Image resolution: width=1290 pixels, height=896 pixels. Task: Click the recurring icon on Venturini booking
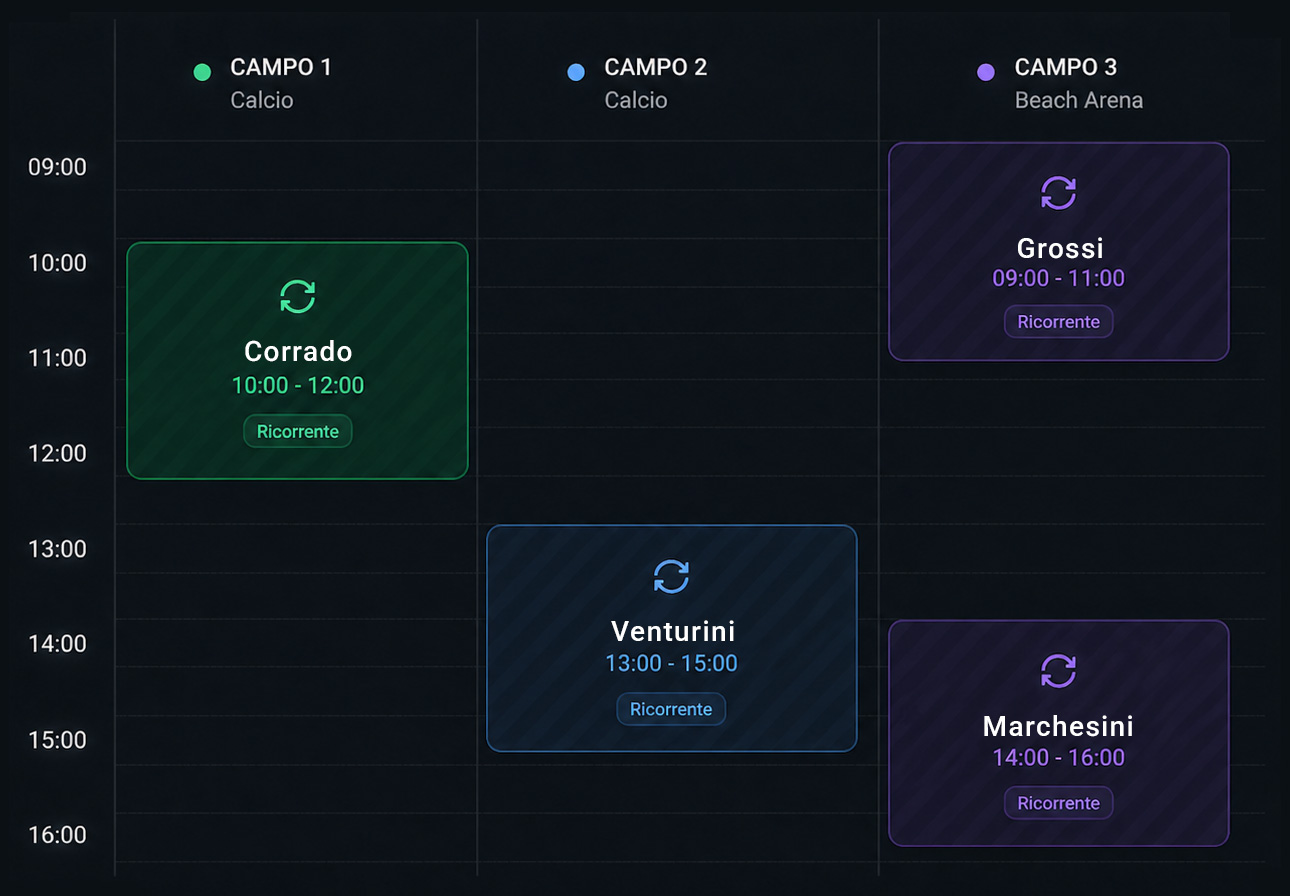click(671, 576)
